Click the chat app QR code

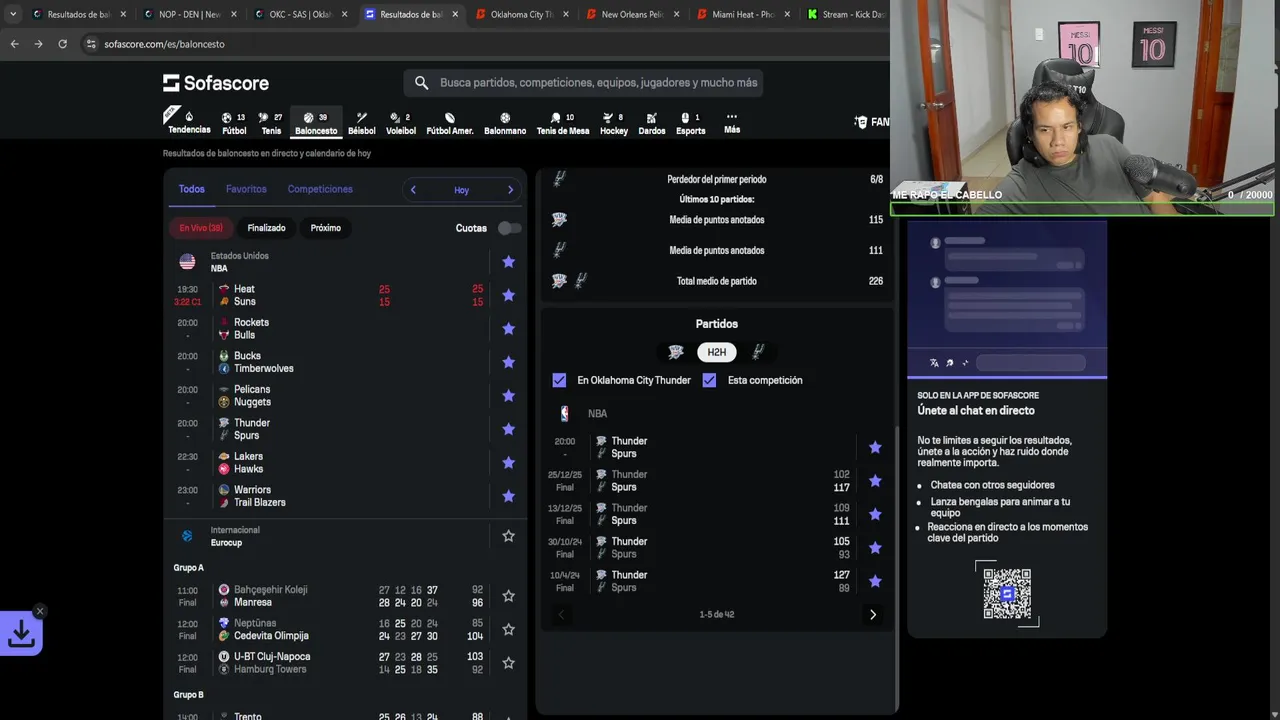pyautogui.click(x=1007, y=594)
